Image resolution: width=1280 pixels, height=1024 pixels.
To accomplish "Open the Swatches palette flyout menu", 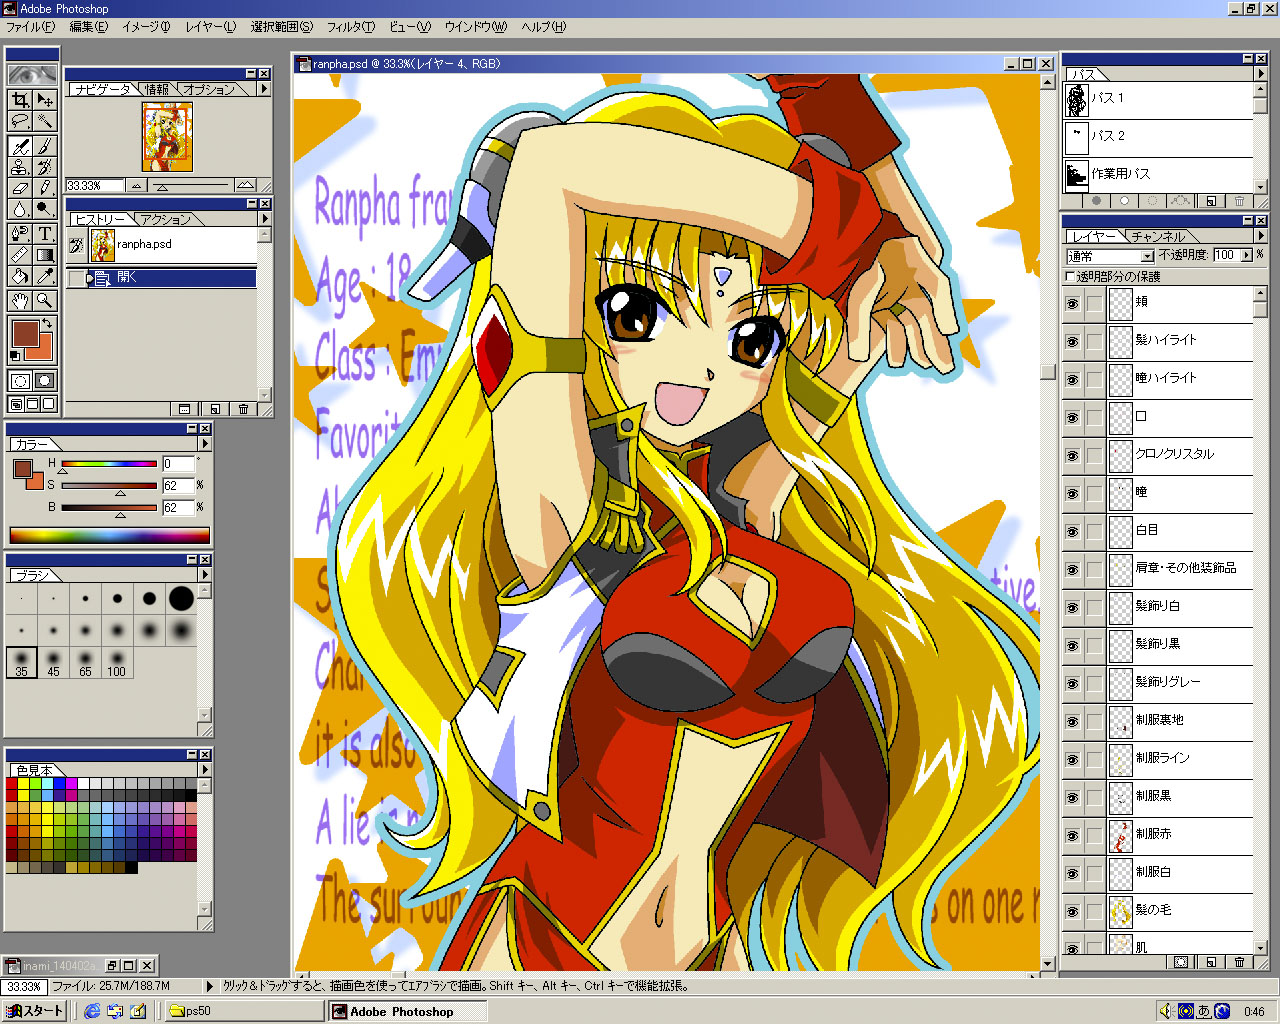I will [205, 770].
